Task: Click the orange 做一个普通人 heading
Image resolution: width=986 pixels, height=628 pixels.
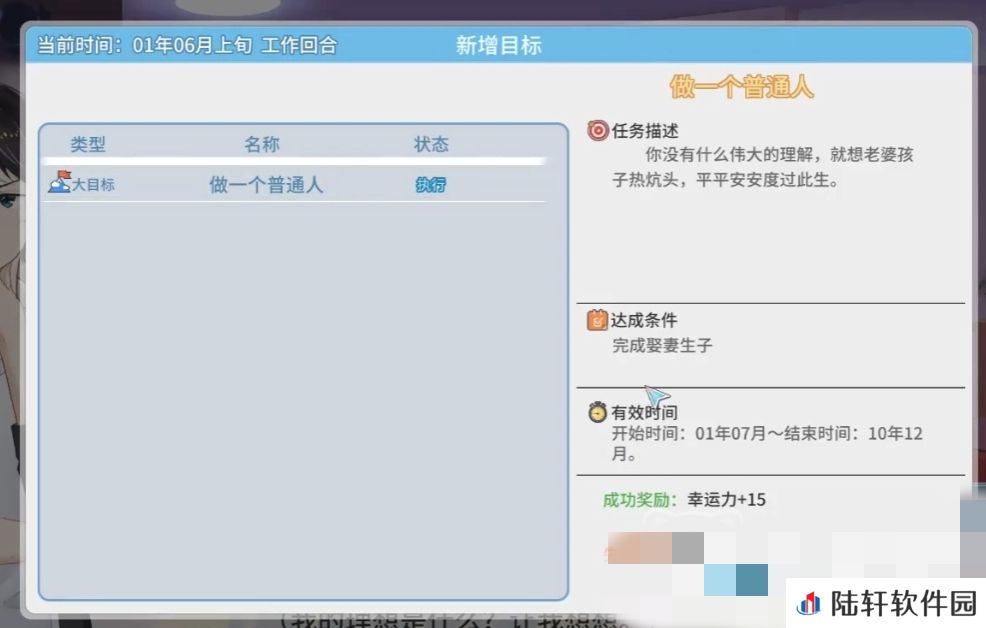Action: click(742, 86)
